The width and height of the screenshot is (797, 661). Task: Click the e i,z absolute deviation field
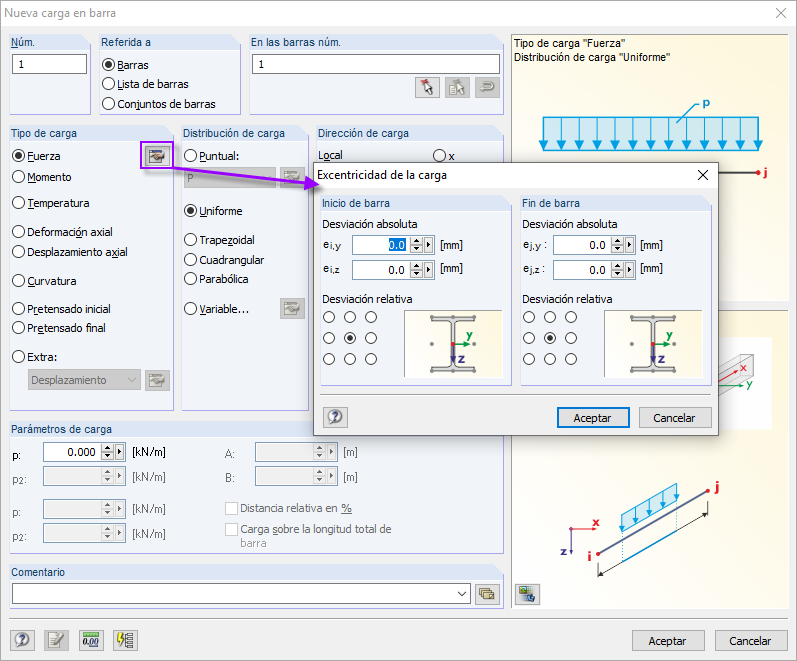click(x=381, y=269)
